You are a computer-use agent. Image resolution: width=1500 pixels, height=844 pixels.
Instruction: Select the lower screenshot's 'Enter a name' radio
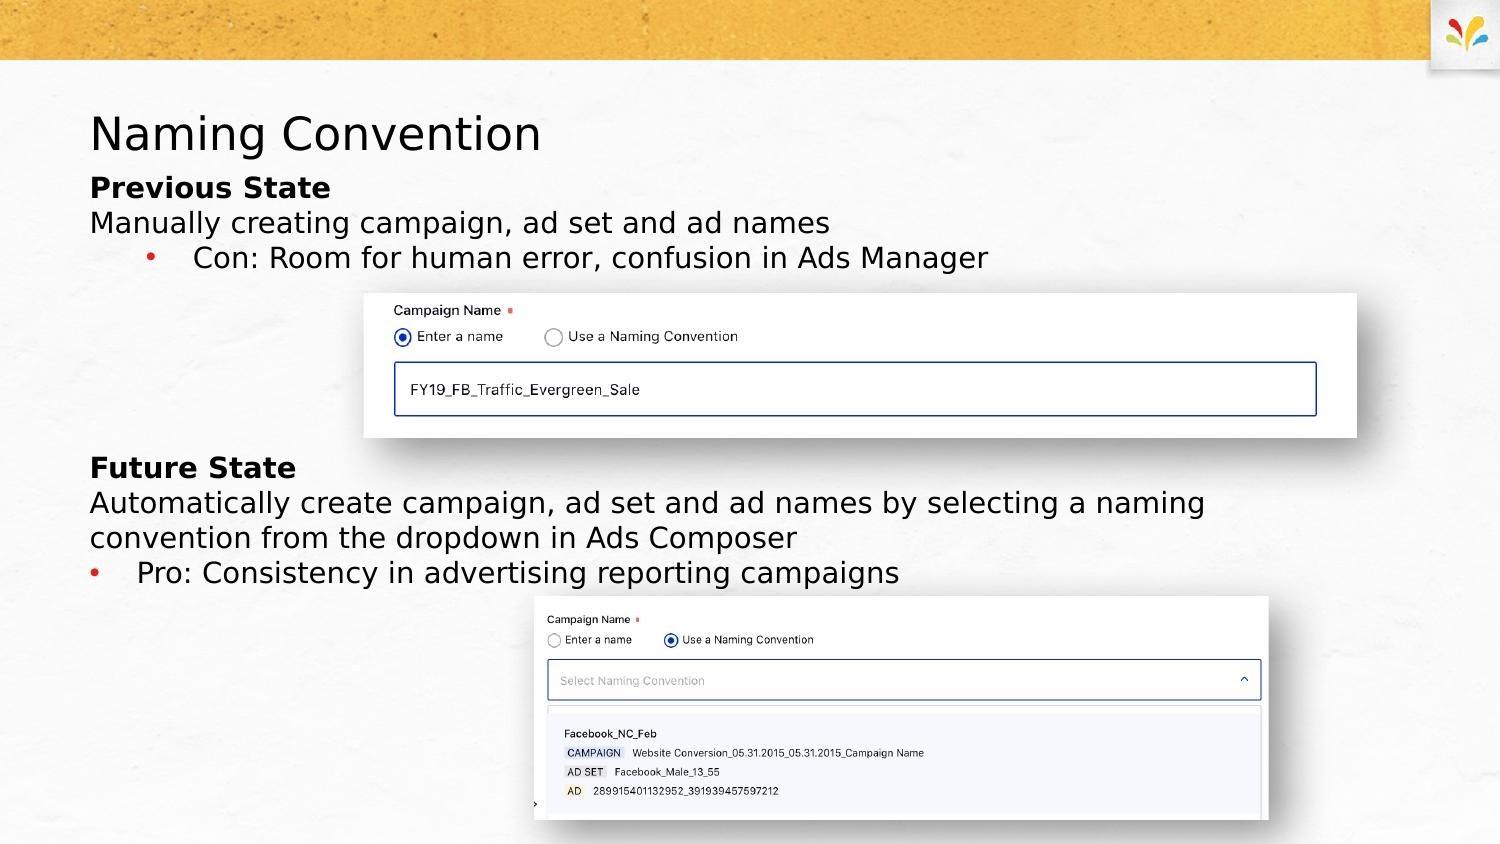[554, 641]
